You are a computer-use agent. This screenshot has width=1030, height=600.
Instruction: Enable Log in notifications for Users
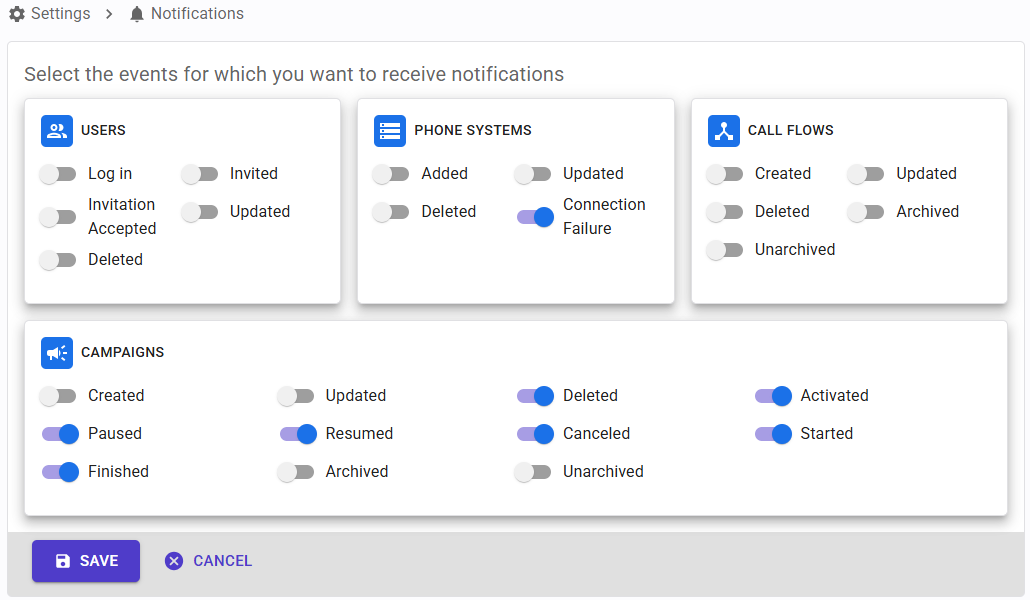click(57, 173)
